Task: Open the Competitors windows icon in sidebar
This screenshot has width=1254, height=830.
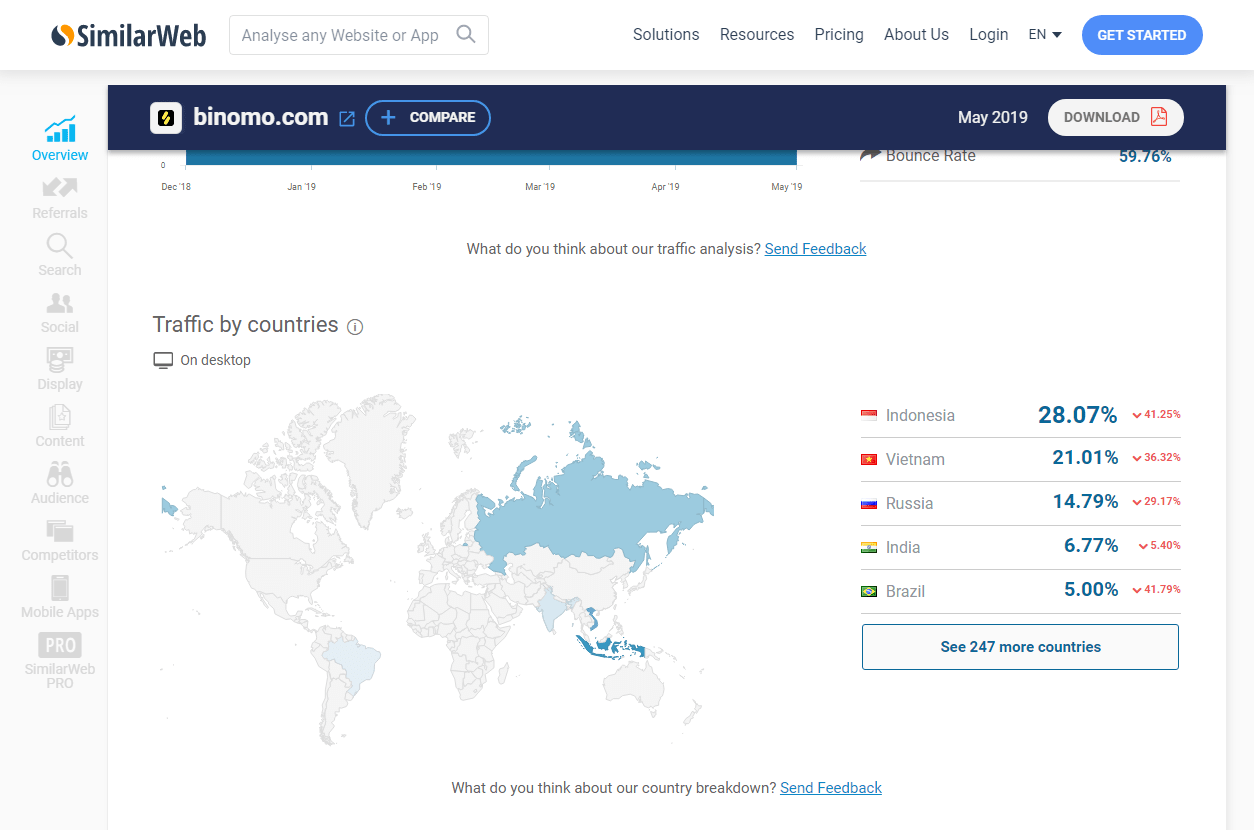Action: 60,530
